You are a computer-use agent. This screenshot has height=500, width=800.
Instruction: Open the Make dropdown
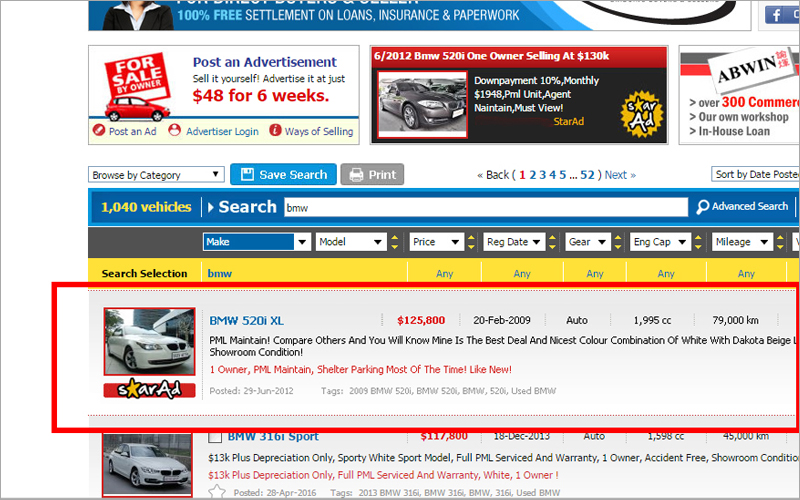(x=257, y=242)
